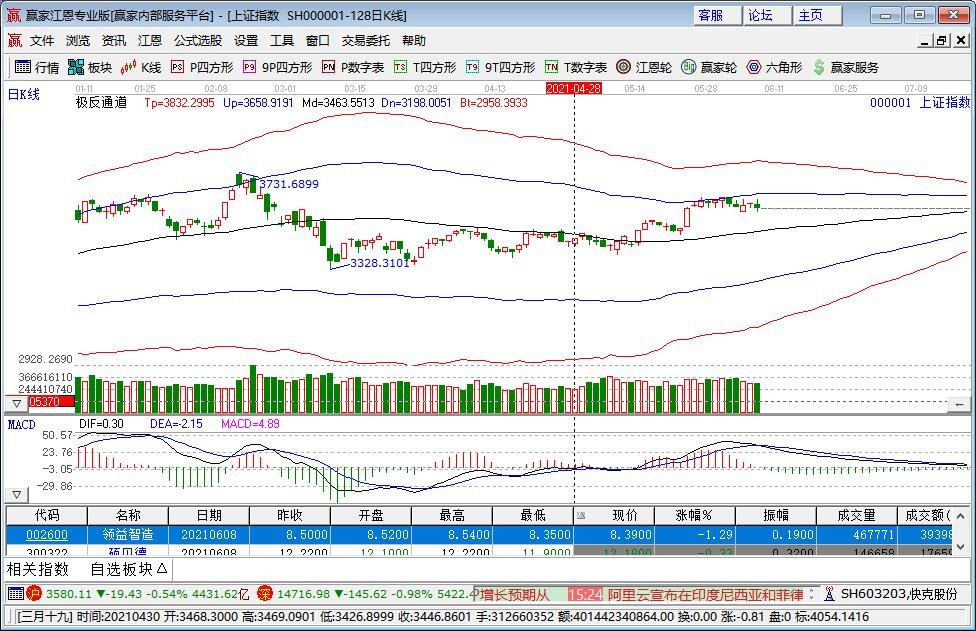
Task: Launch the 赢家轮 wheel tool
Action: (708, 67)
